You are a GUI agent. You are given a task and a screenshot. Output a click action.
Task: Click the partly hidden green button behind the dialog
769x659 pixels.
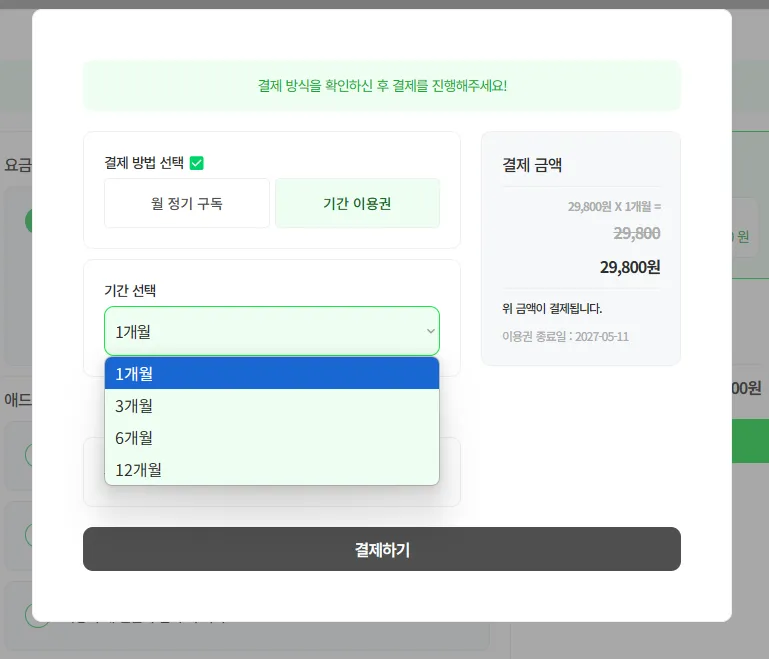[750, 441]
